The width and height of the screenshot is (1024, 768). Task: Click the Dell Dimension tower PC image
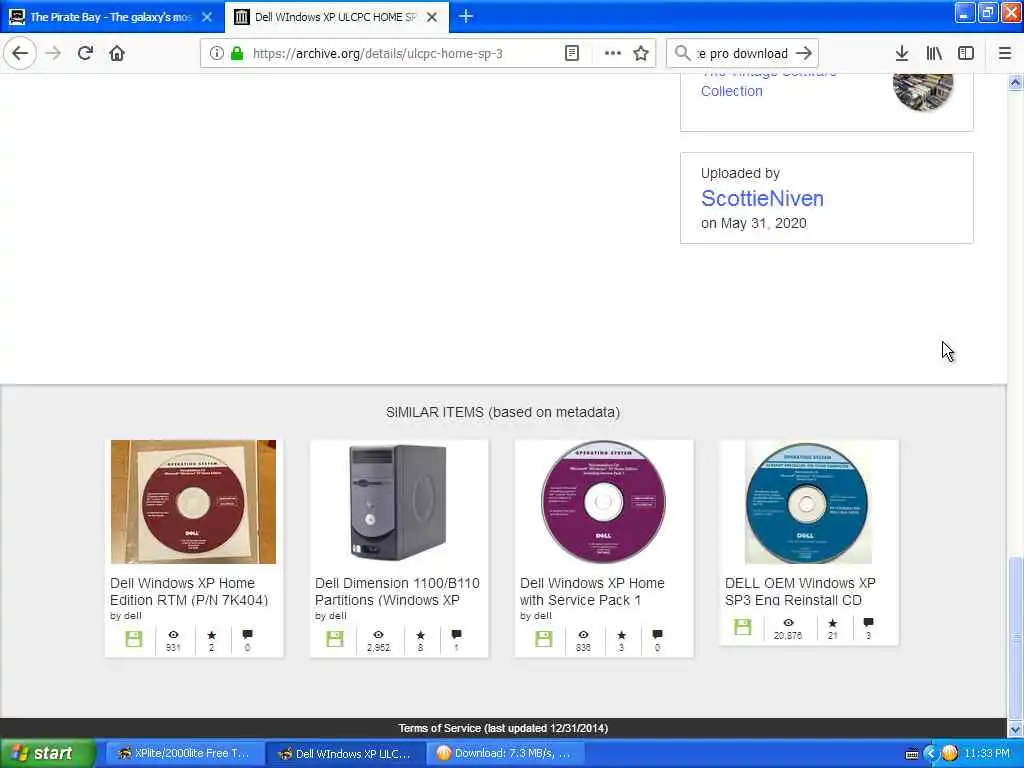point(398,502)
